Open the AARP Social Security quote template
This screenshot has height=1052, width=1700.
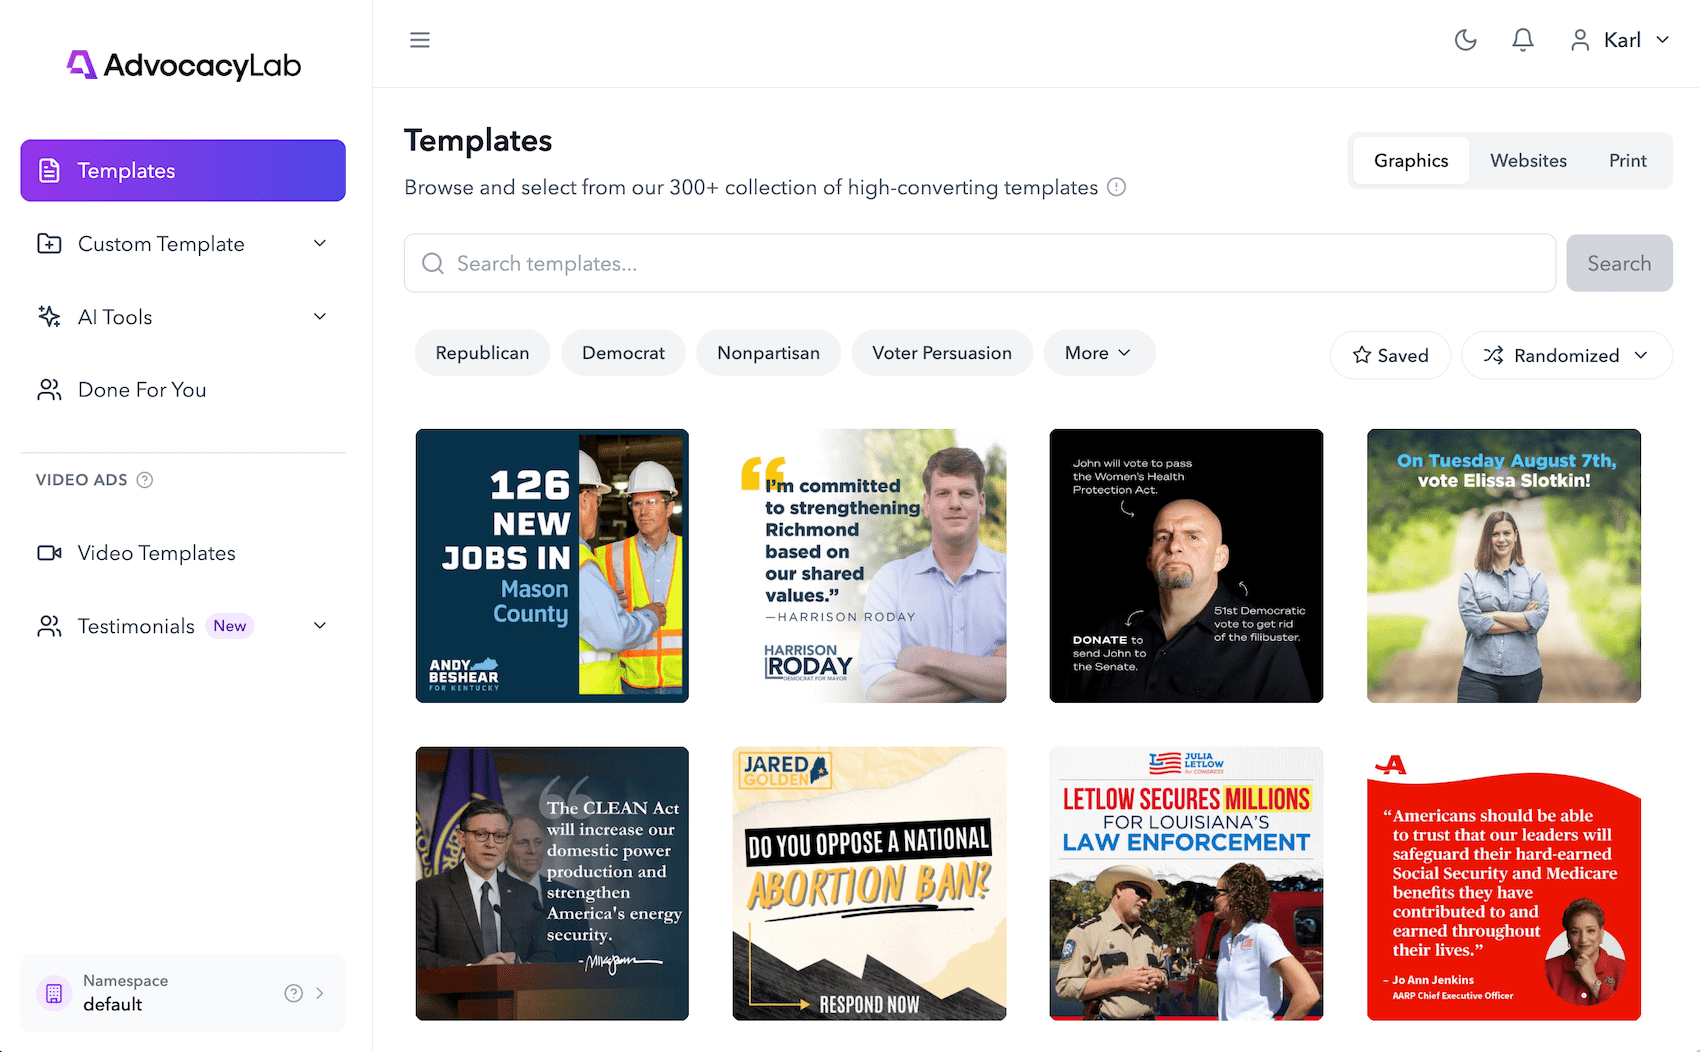1504,884
